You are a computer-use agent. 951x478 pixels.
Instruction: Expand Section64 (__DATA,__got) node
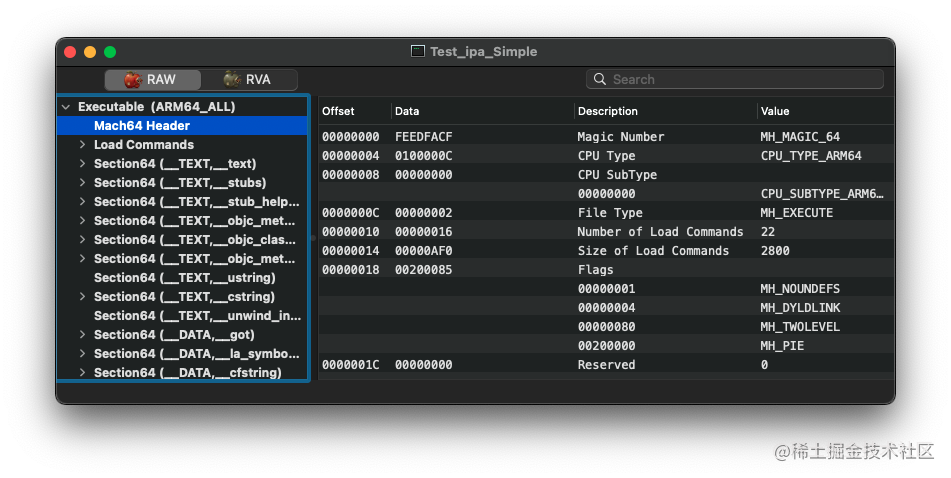[82, 334]
